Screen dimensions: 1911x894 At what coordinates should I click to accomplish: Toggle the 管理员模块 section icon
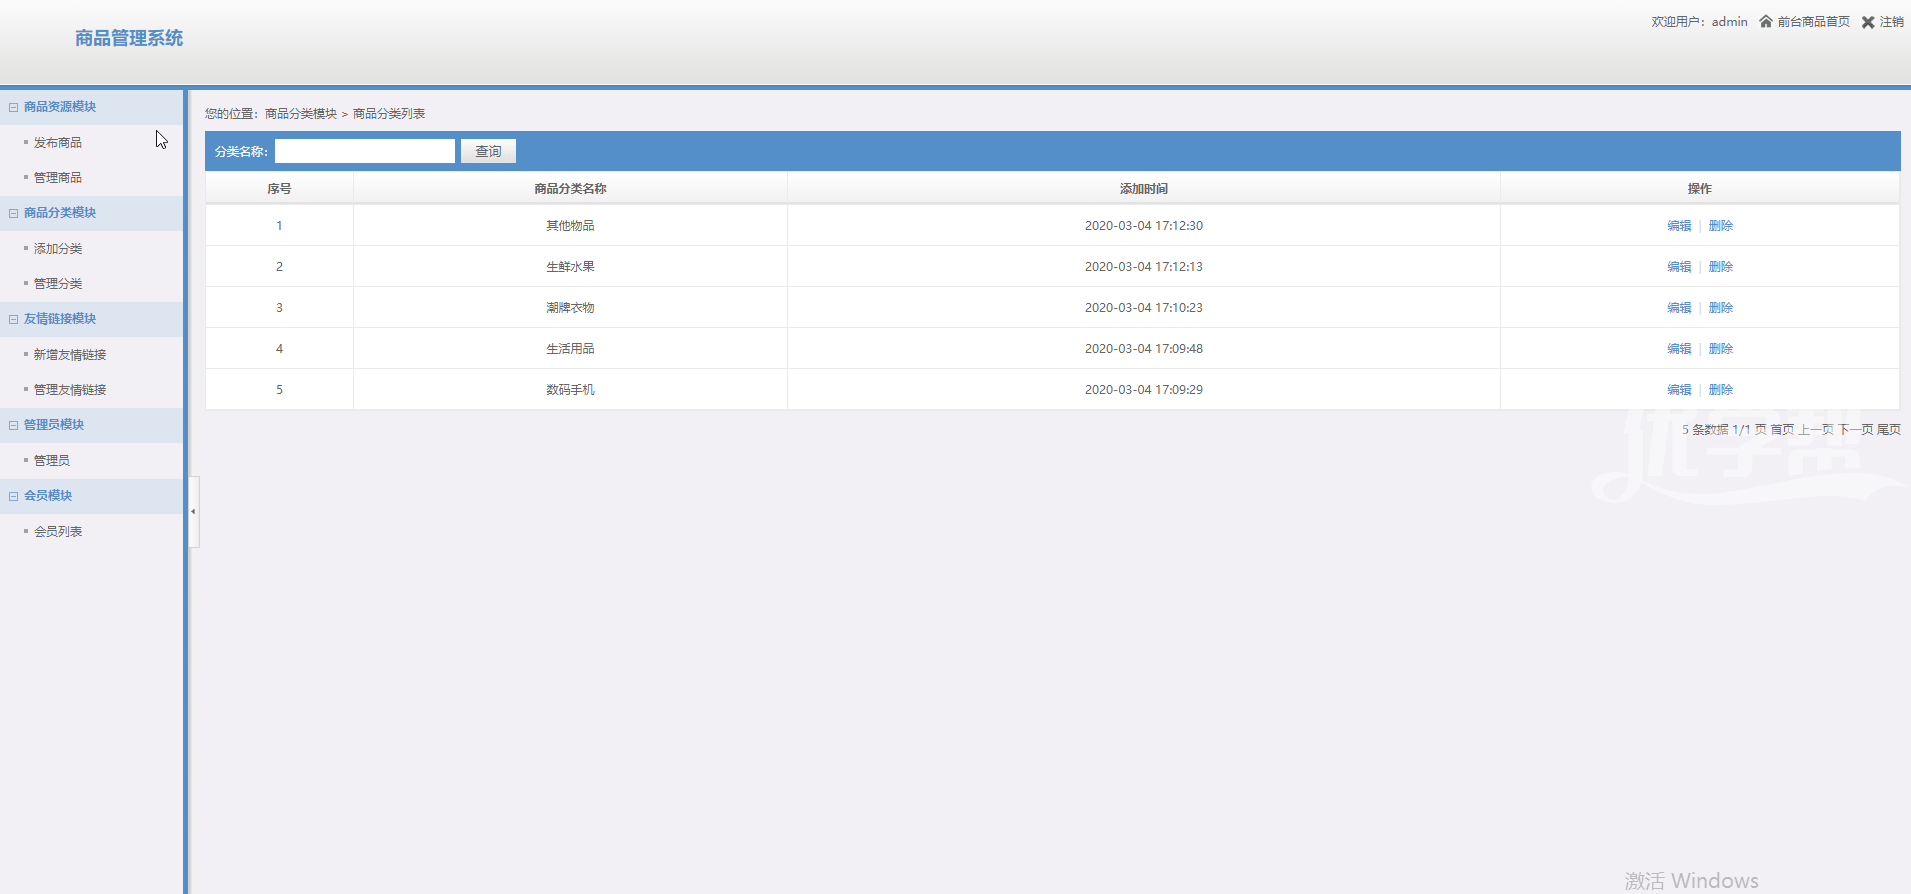14,425
